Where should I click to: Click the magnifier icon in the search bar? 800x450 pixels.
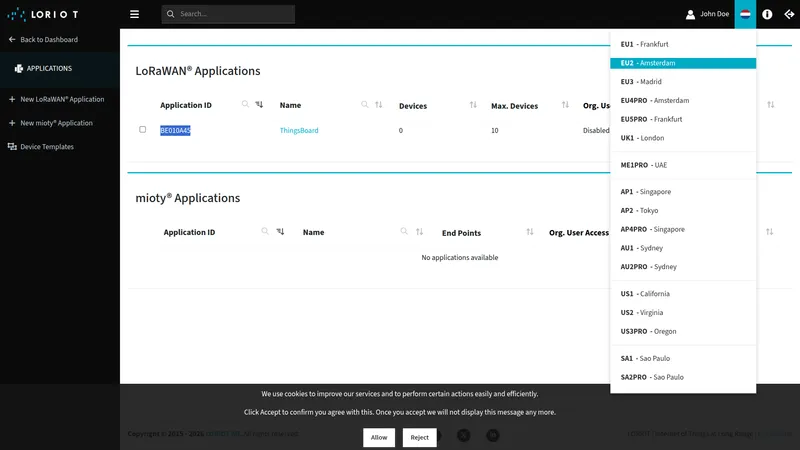point(170,14)
